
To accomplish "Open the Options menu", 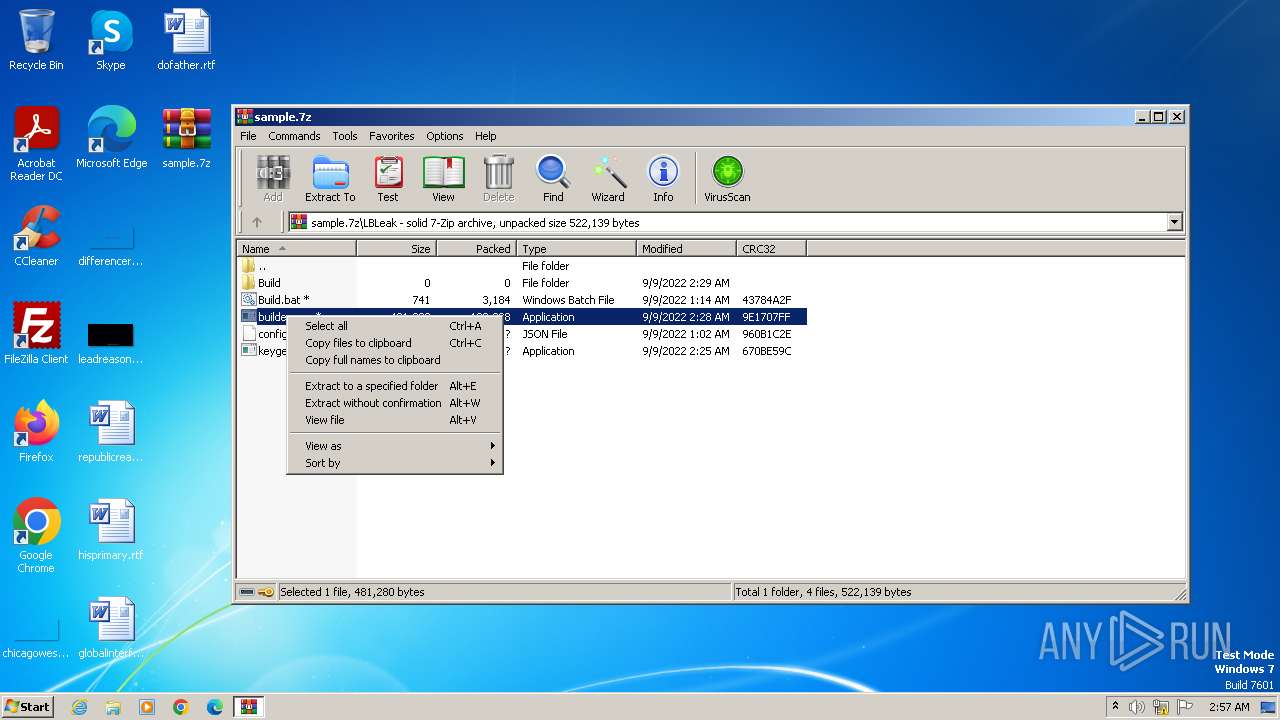I will click(x=445, y=136).
